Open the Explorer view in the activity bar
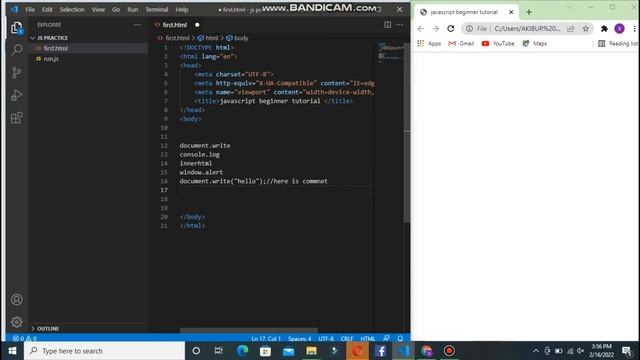Viewport: 640px width, 360px height. tap(17, 28)
